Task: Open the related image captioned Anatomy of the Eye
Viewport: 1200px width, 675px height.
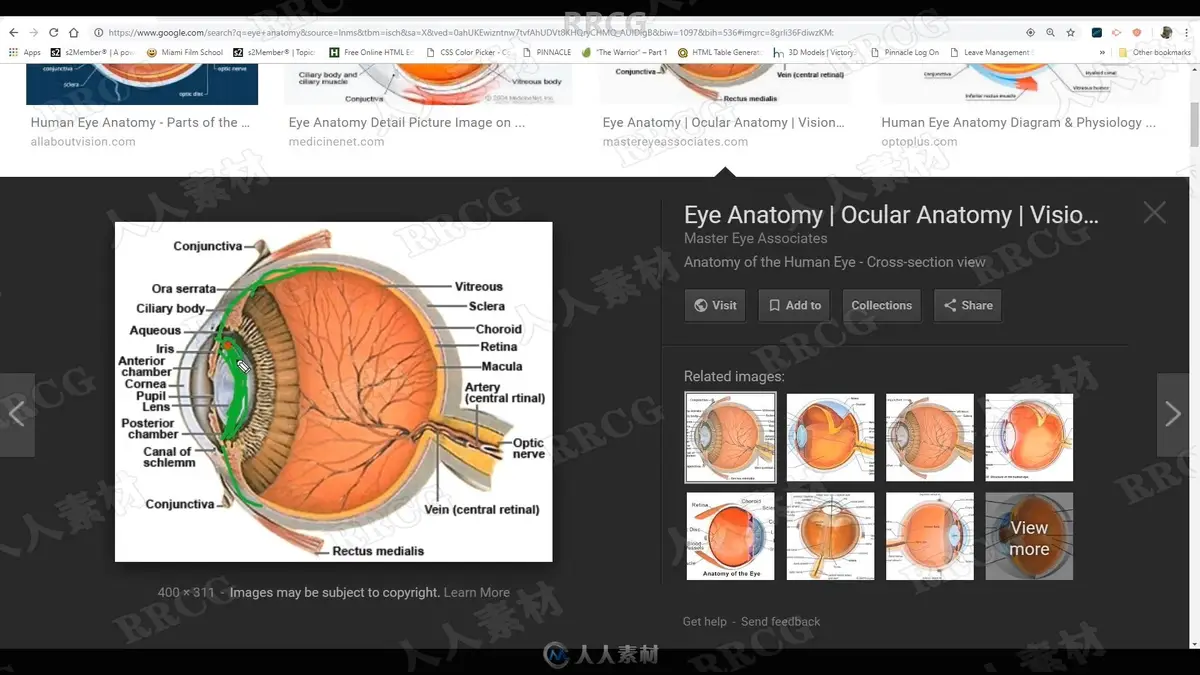Action: click(x=730, y=536)
